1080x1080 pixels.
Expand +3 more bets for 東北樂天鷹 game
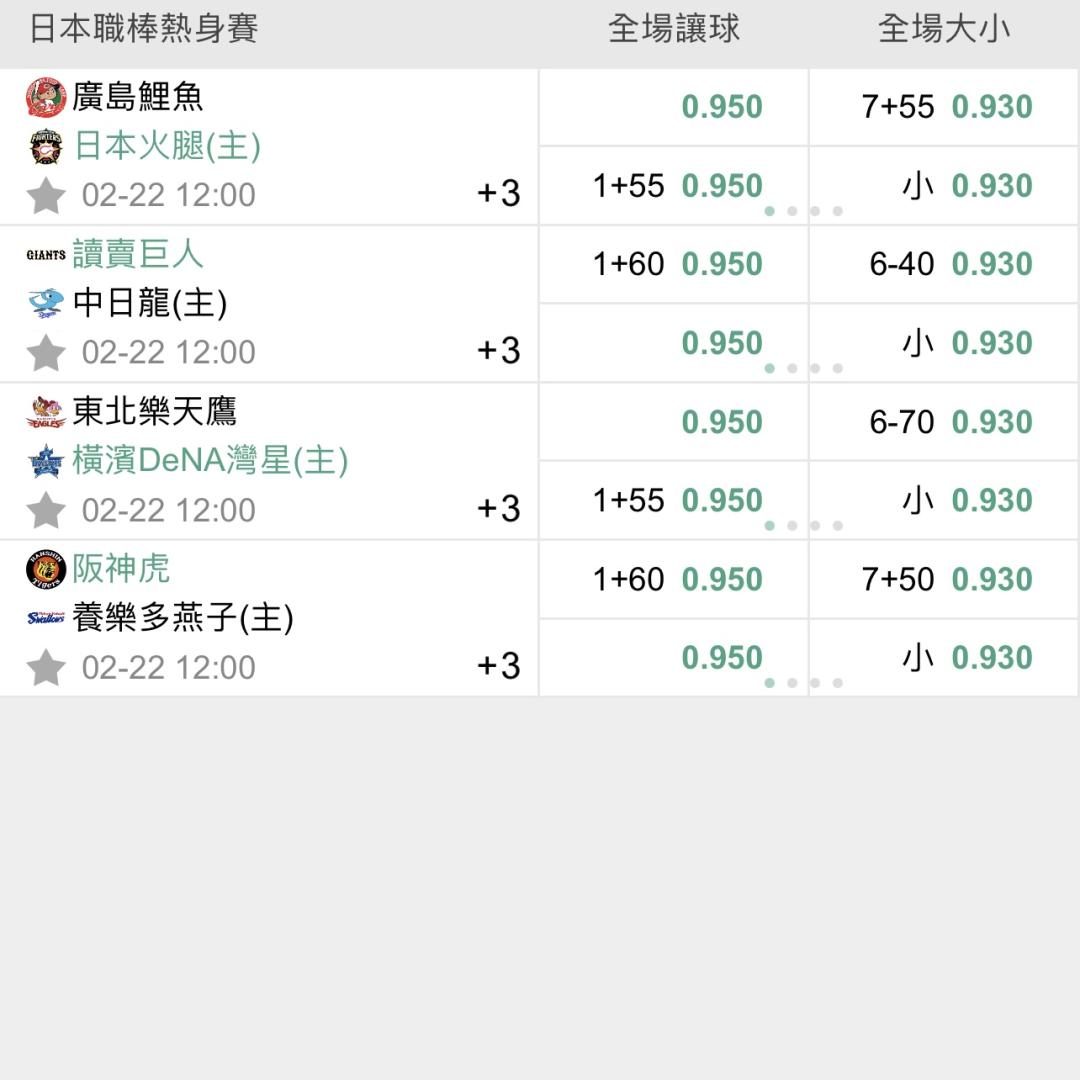[498, 508]
